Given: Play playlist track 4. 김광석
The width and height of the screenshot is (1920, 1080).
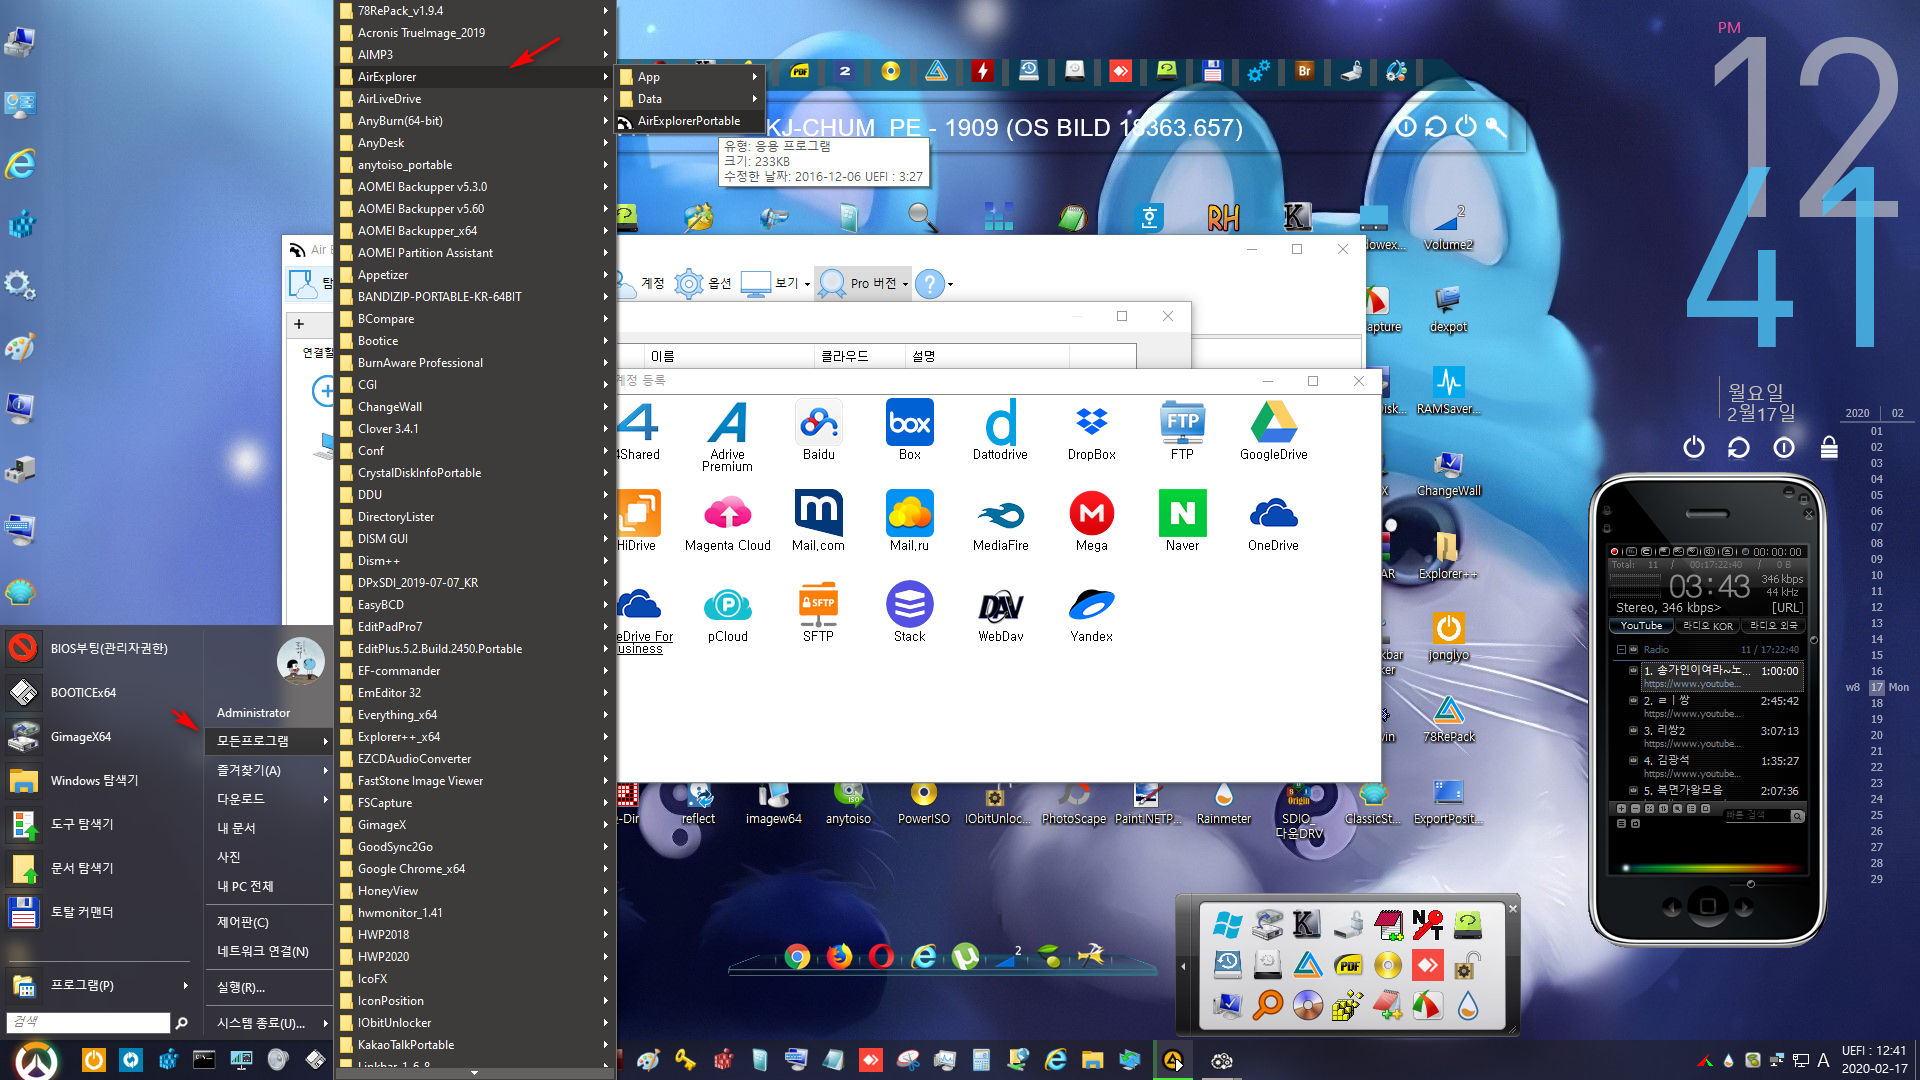Looking at the screenshot, I should 1714,766.
